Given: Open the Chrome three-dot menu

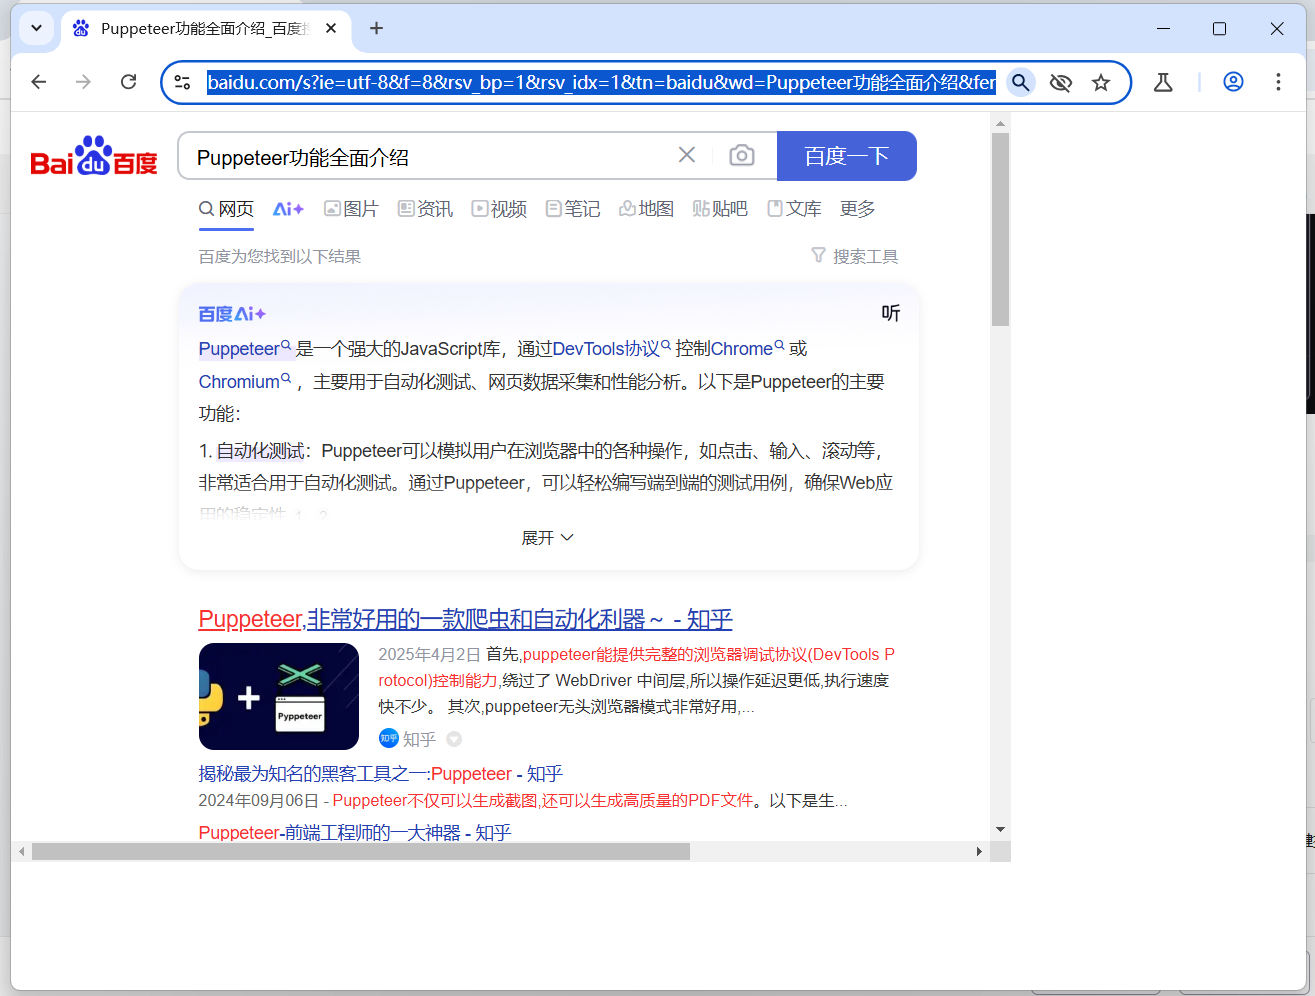Looking at the screenshot, I should [1278, 82].
